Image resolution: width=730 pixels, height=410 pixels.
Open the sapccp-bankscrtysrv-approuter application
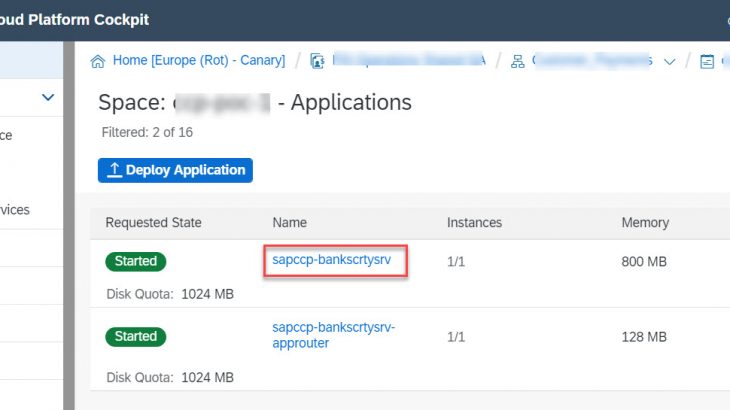(x=333, y=335)
